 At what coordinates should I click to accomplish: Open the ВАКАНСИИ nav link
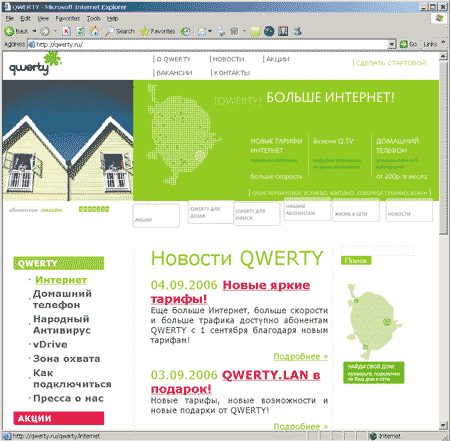coord(174,73)
